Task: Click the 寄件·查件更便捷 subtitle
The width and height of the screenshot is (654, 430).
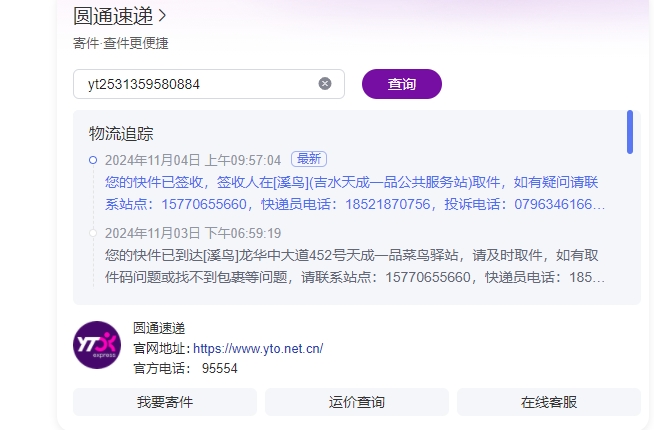Action: 121,43
